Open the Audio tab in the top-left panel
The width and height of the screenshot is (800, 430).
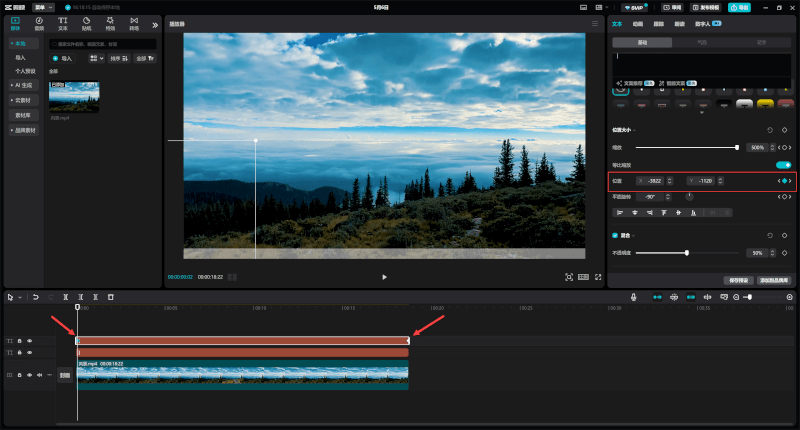click(39, 23)
